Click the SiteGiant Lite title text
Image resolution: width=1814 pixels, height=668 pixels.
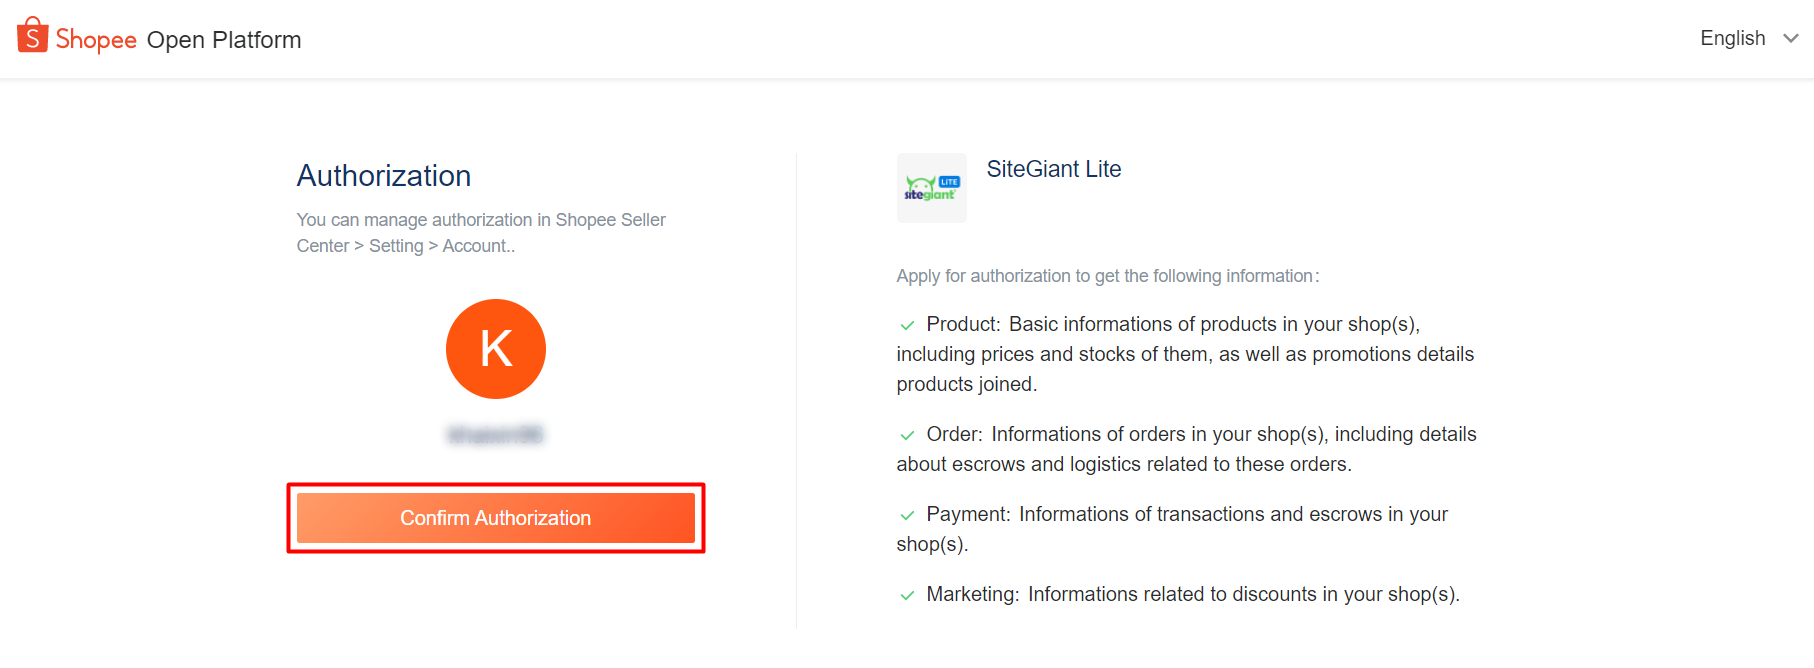coord(1054,168)
